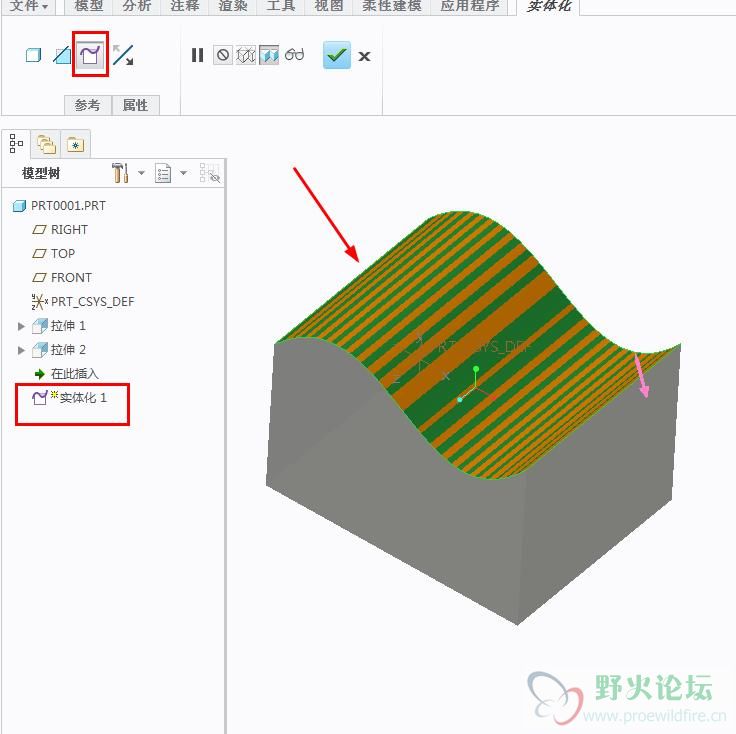Expand the tree settings dropdown arrow
Viewport: 736px width, 734px height.
(141, 173)
